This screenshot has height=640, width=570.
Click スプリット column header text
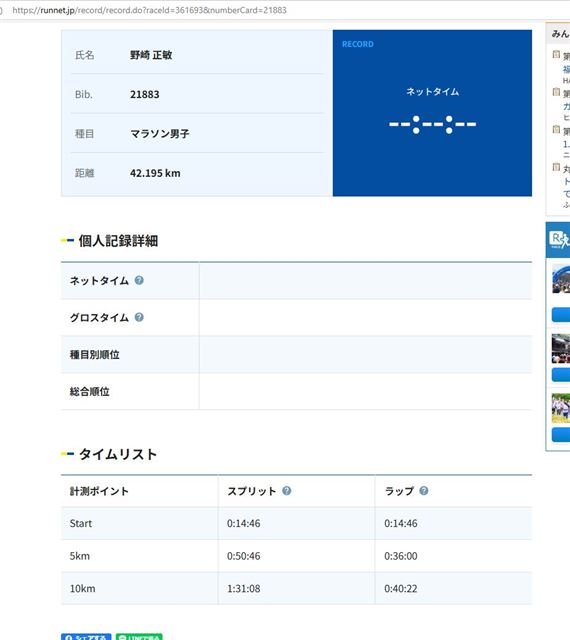click(252, 491)
